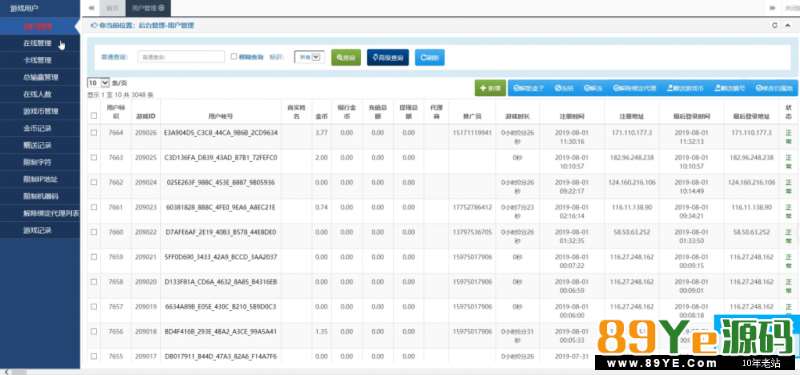
Task: Click the left tab-scroll arrow icon
Action: (x=91, y=8)
